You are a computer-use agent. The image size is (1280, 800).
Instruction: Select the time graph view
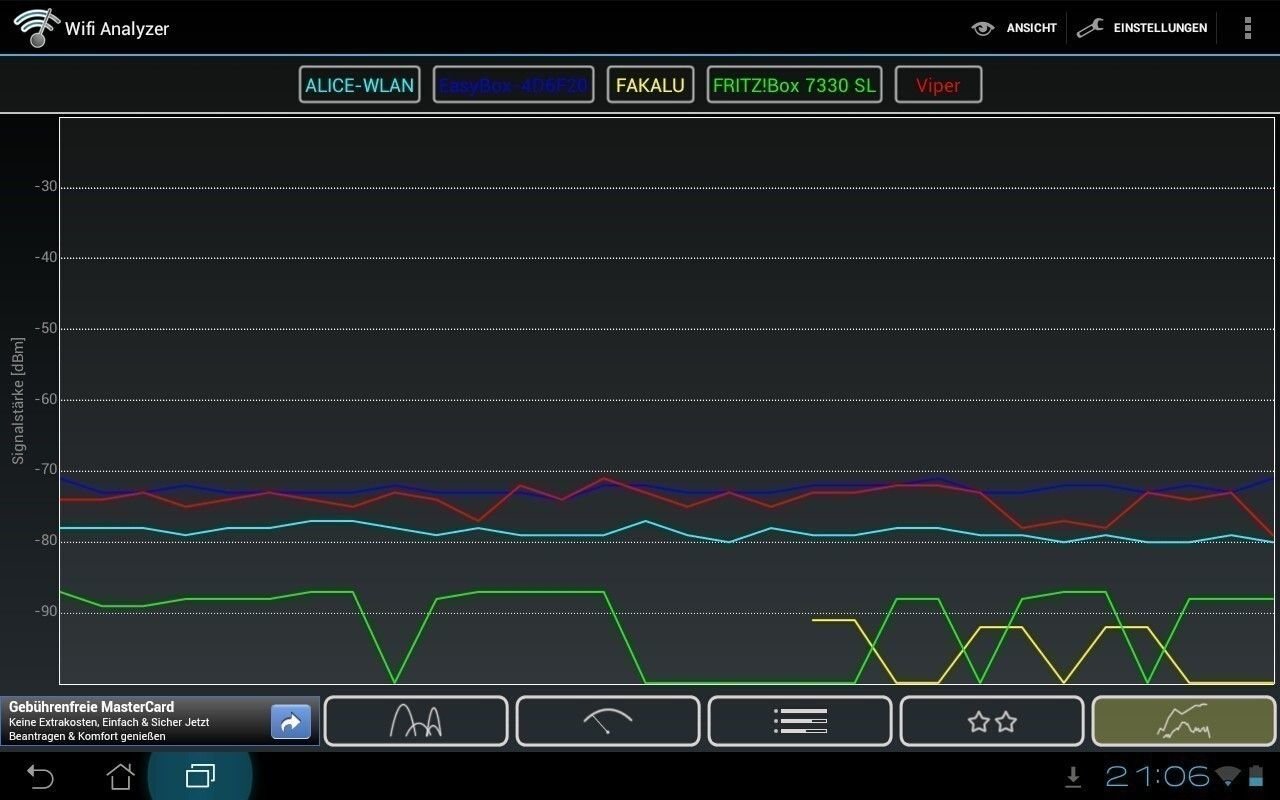coord(1184,721)
